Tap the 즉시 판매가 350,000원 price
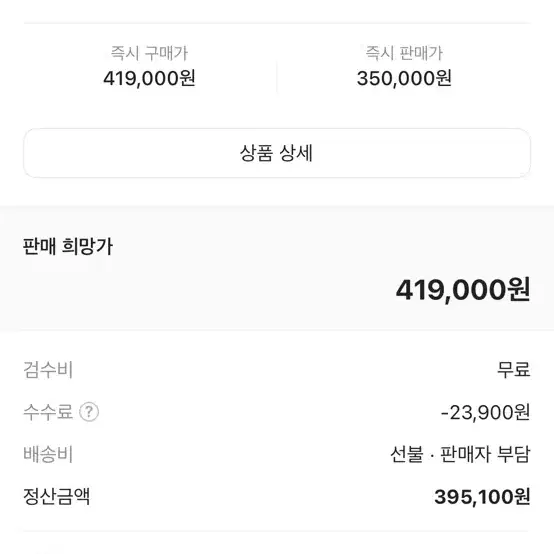This screenshot has height=554, width=554. (404, 78)
